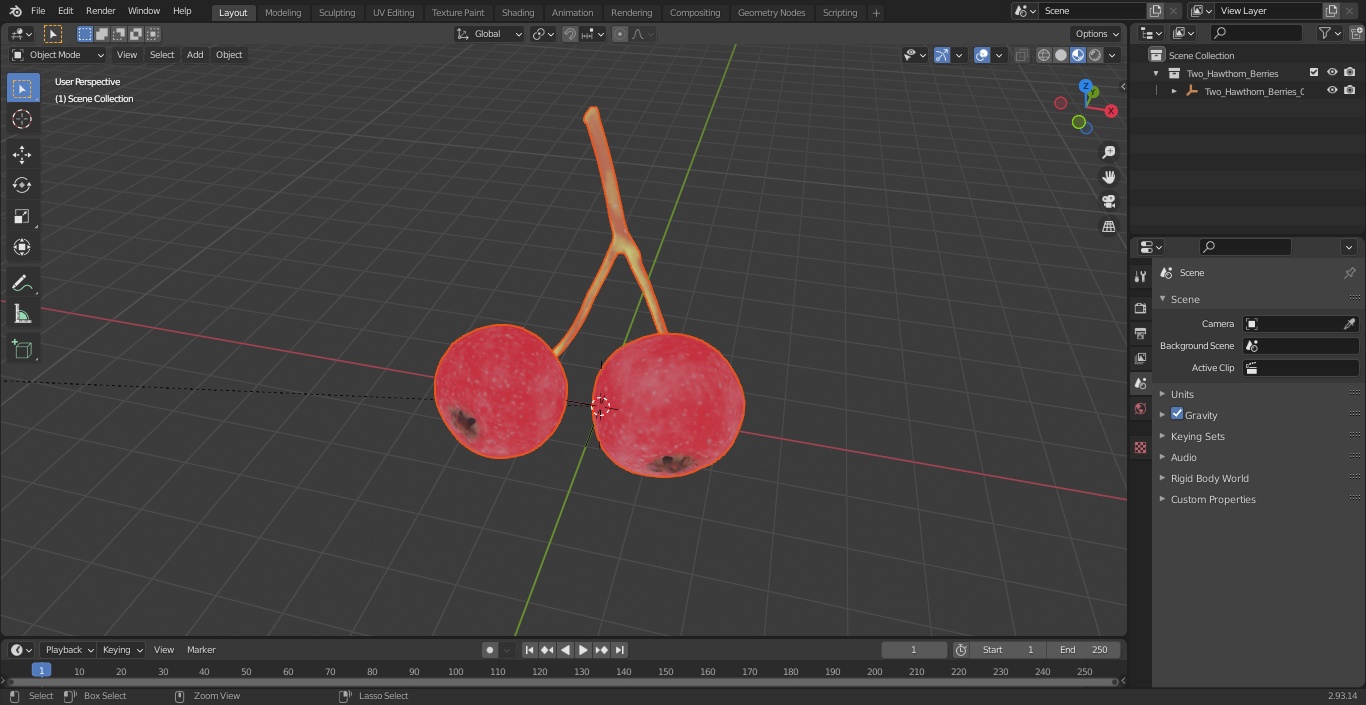Viewport: 1366px width, 705px height.
Task: Click the current frame number field
Action: coord(913,650)
